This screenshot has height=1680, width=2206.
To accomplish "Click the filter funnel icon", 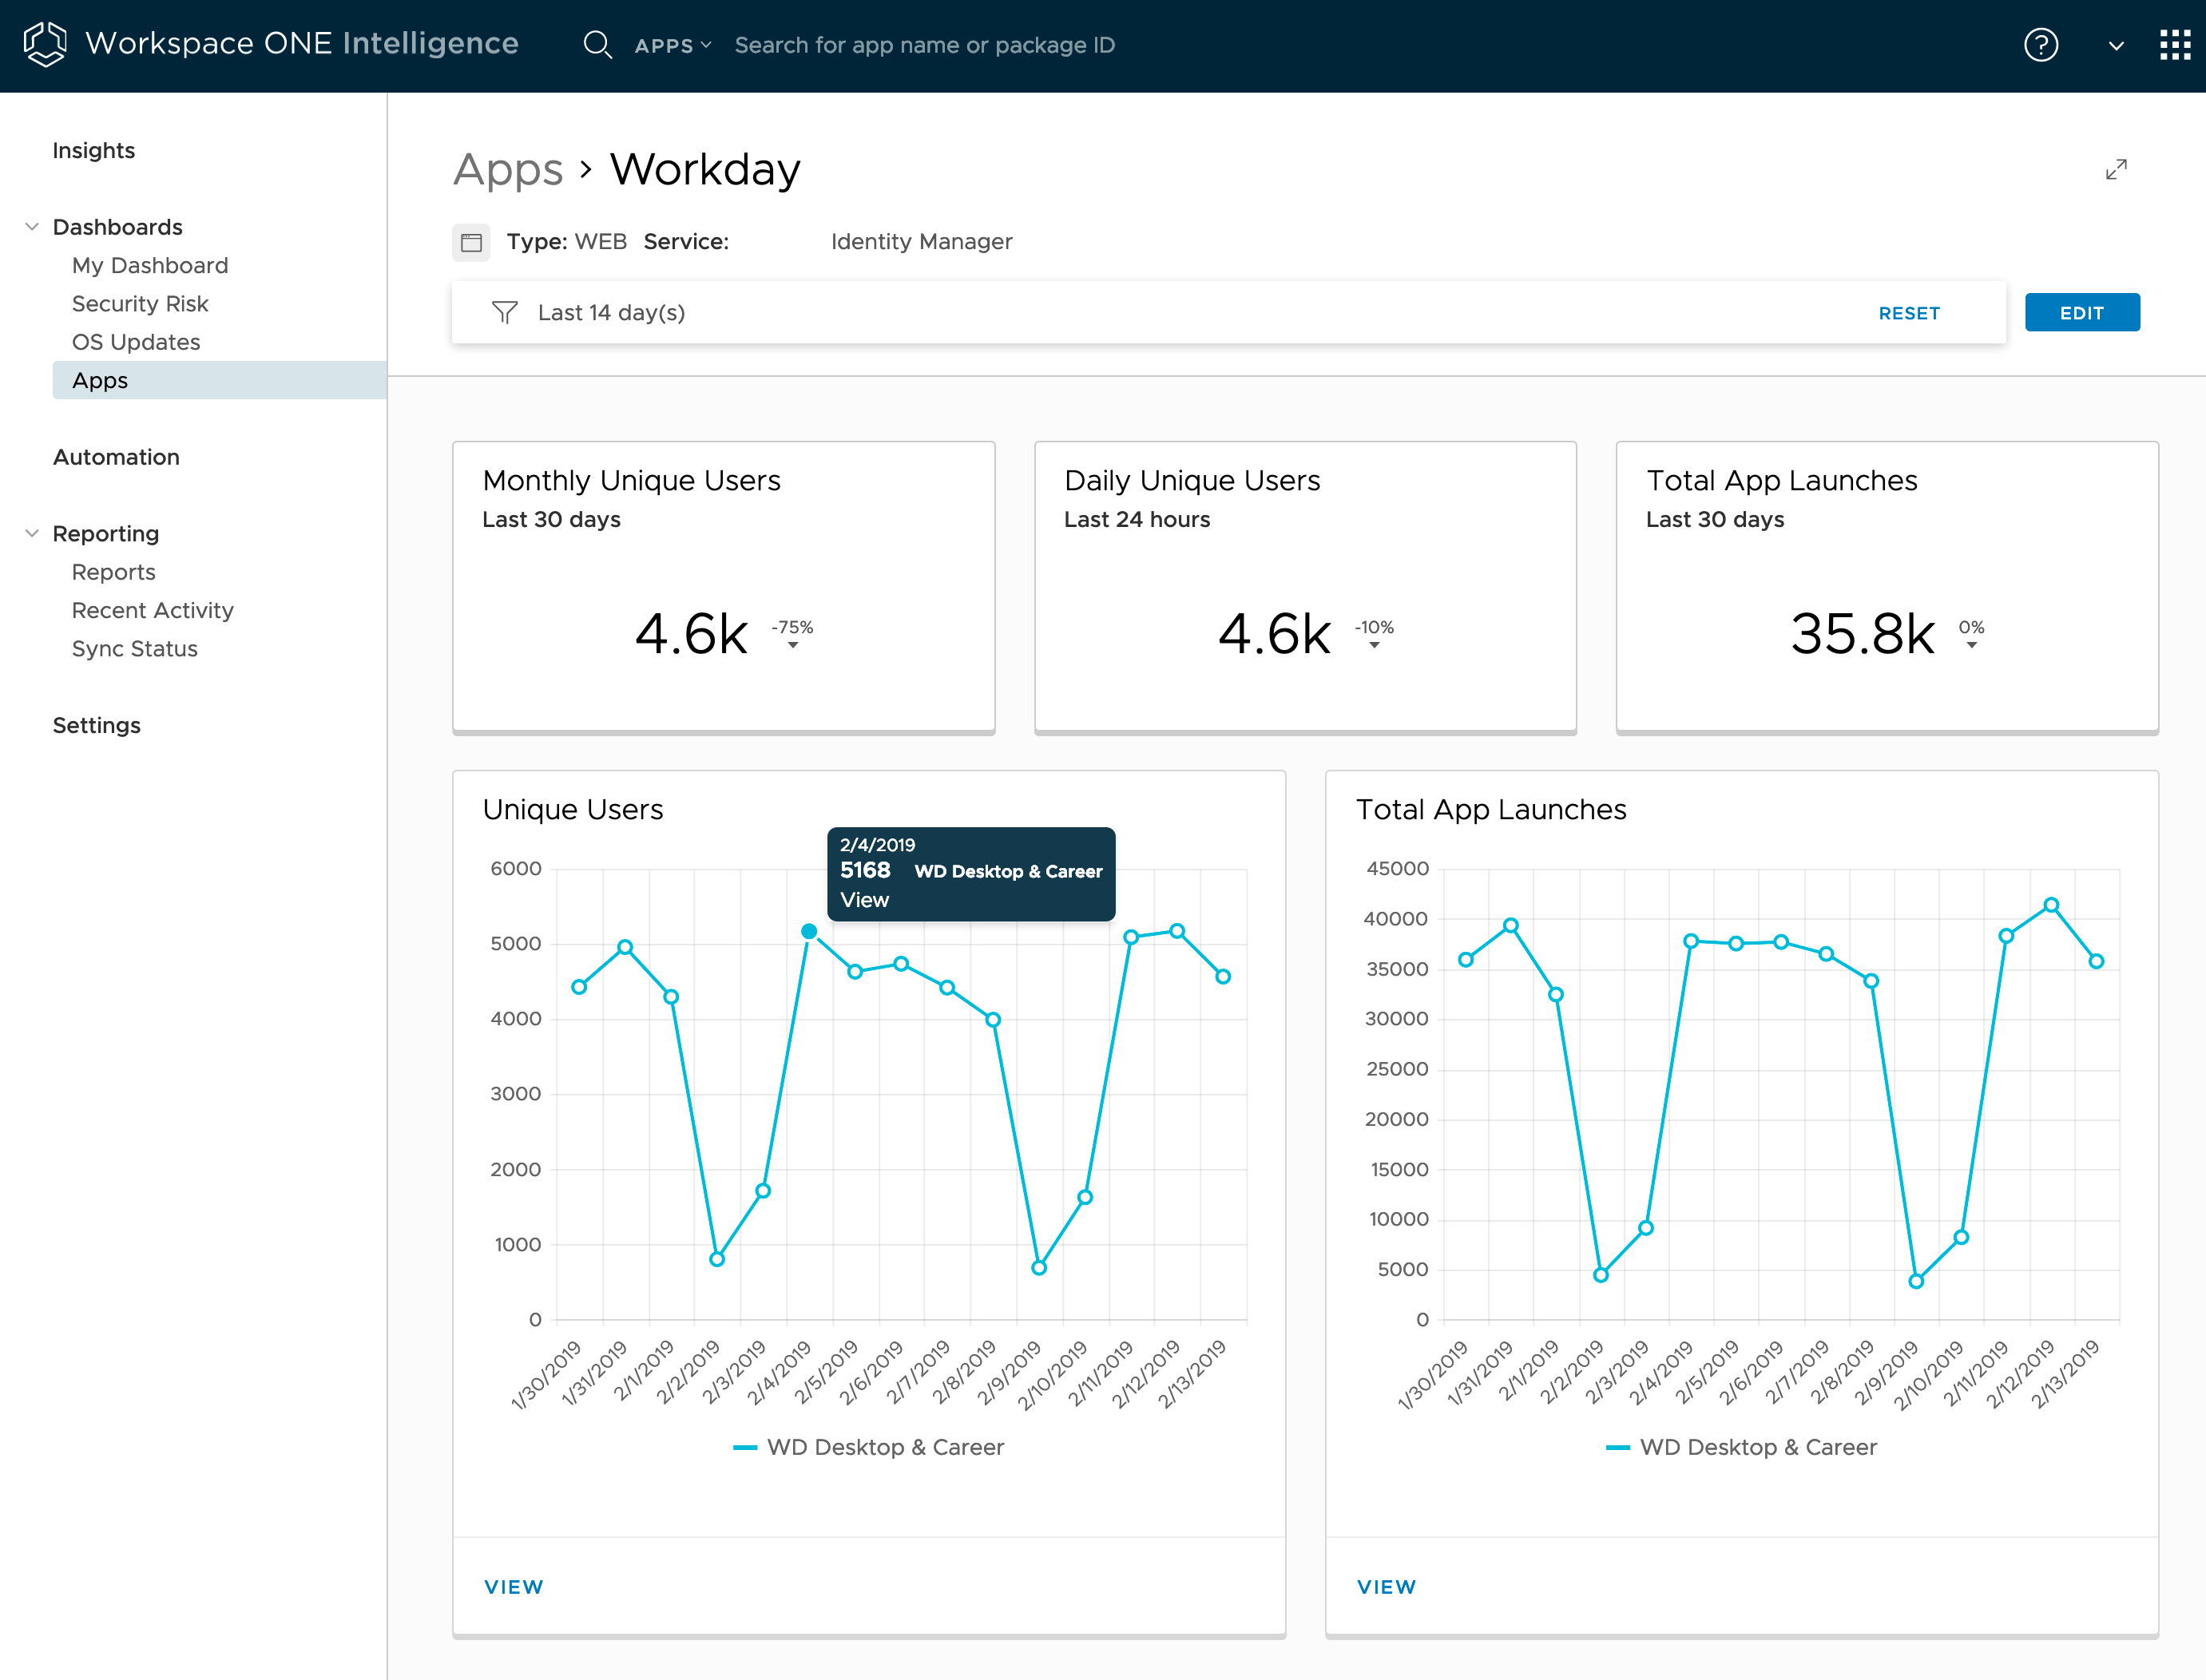I will pyautogui.click(x=505, y=313).
